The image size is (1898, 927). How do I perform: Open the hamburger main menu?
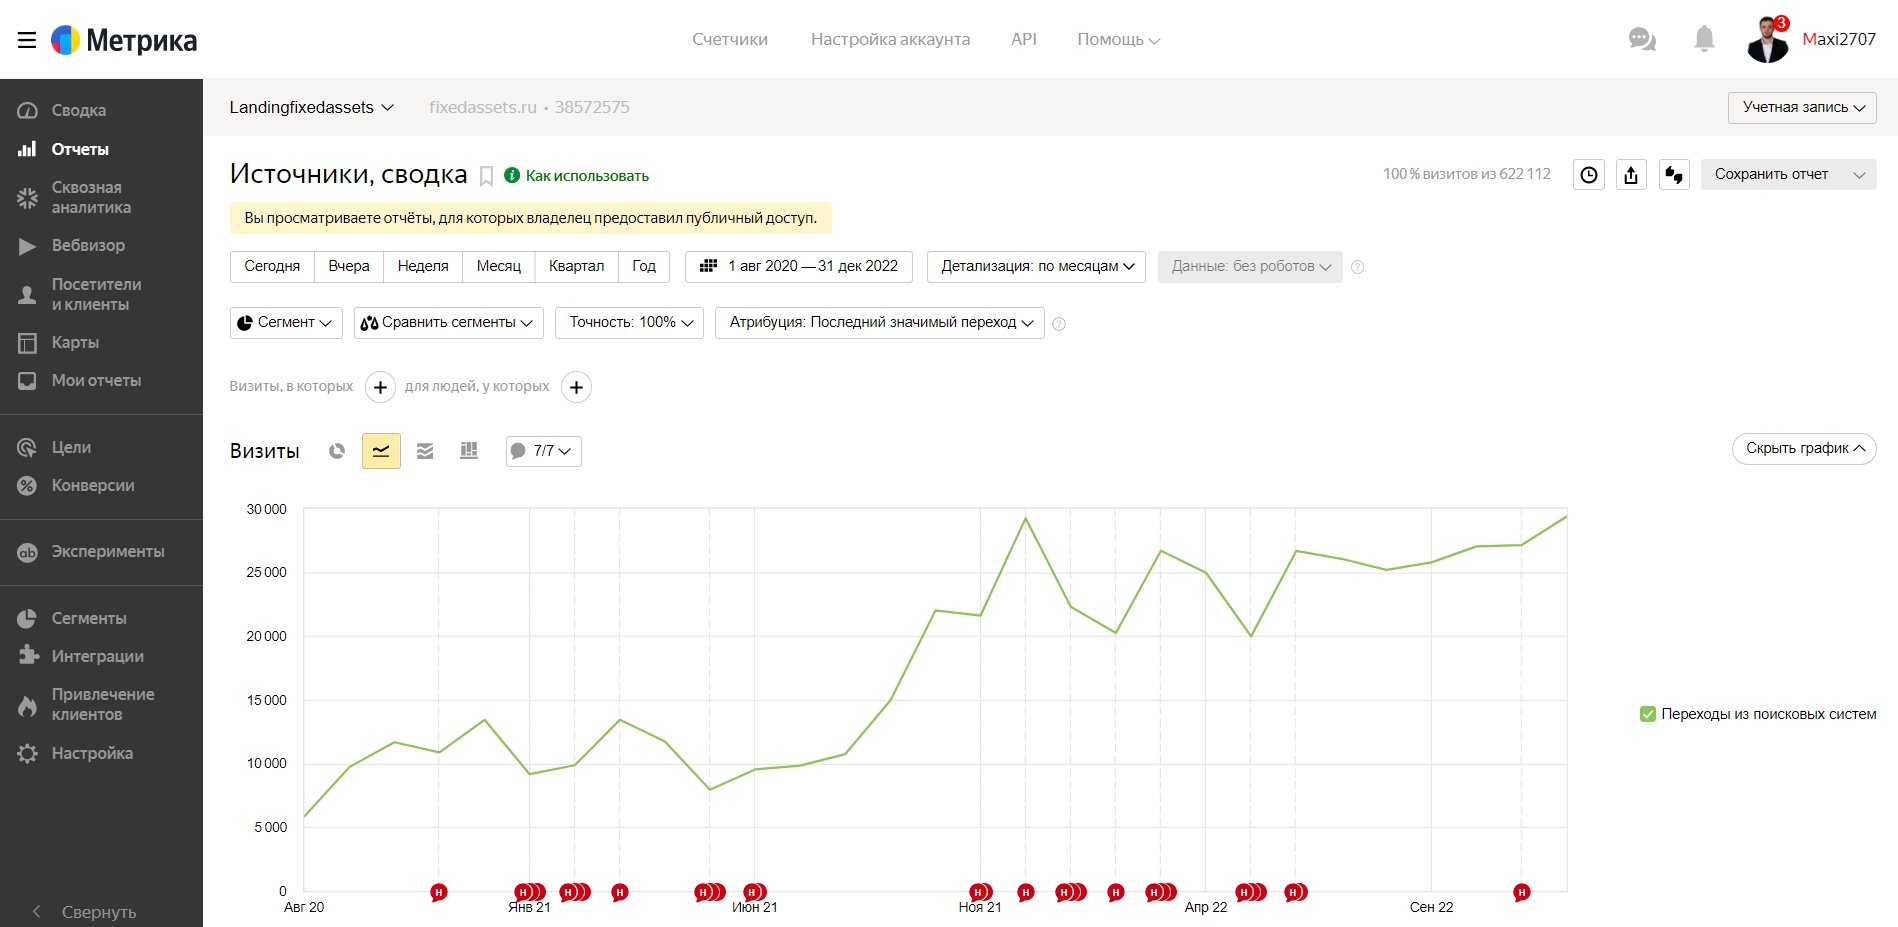click(27, 40)
